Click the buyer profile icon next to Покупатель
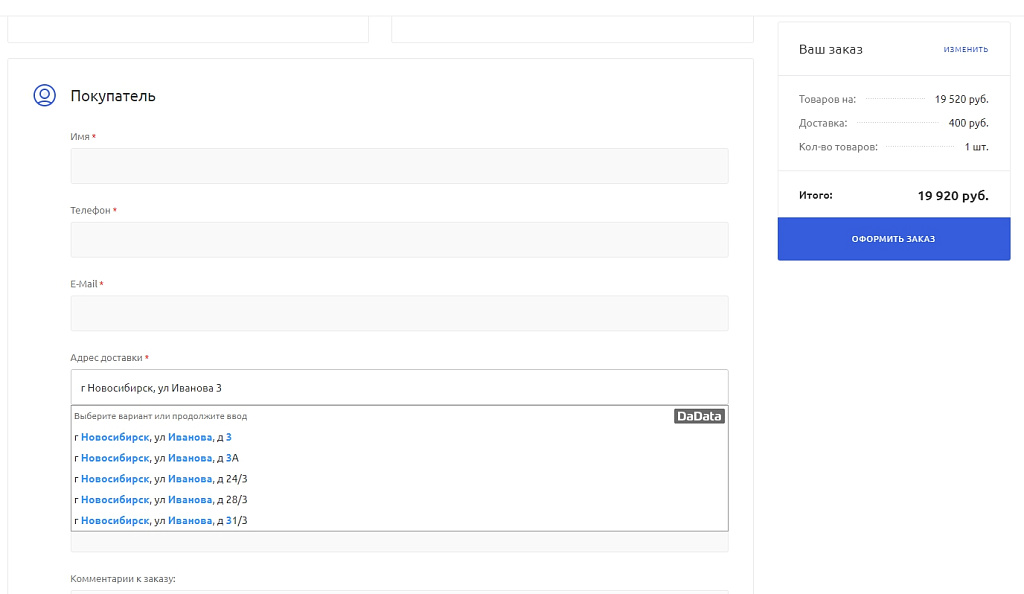This screenshot has width=1024, height=594. (44, 95)
